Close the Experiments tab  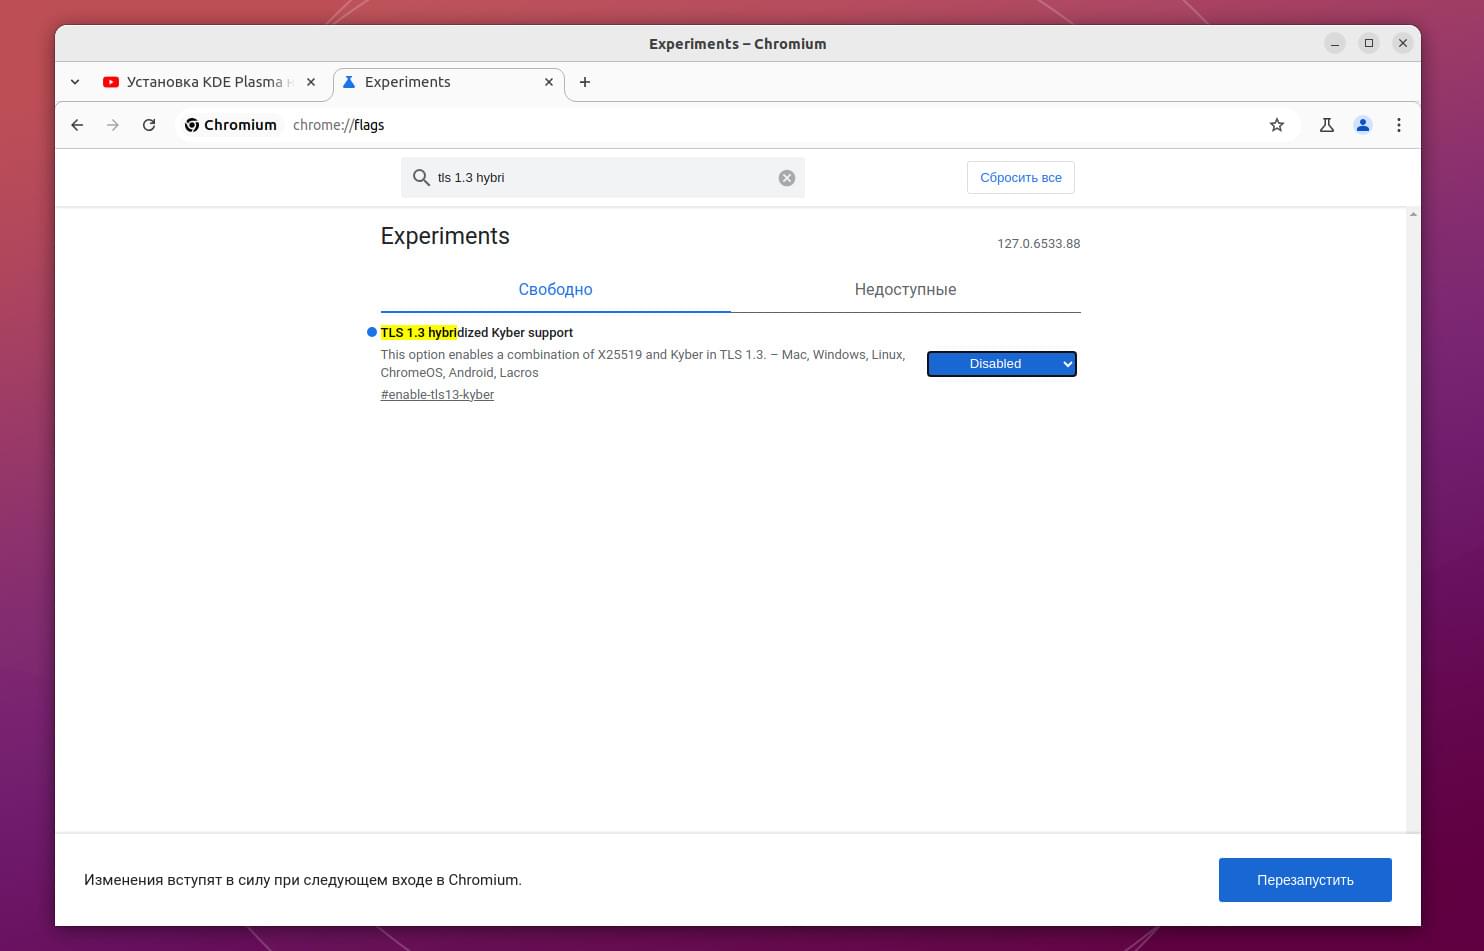tap(549, 82)
